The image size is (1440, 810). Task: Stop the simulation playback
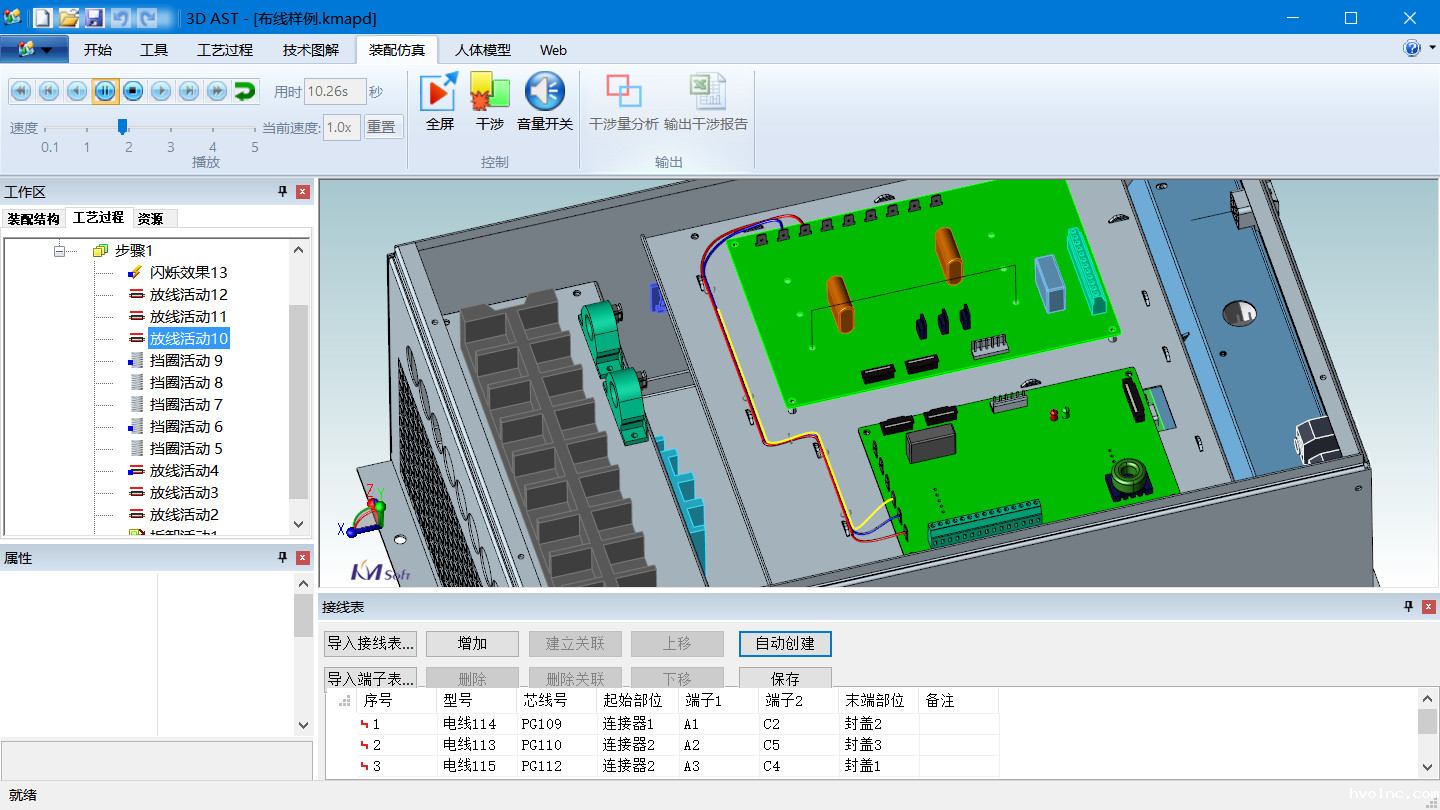click(133, 92)
